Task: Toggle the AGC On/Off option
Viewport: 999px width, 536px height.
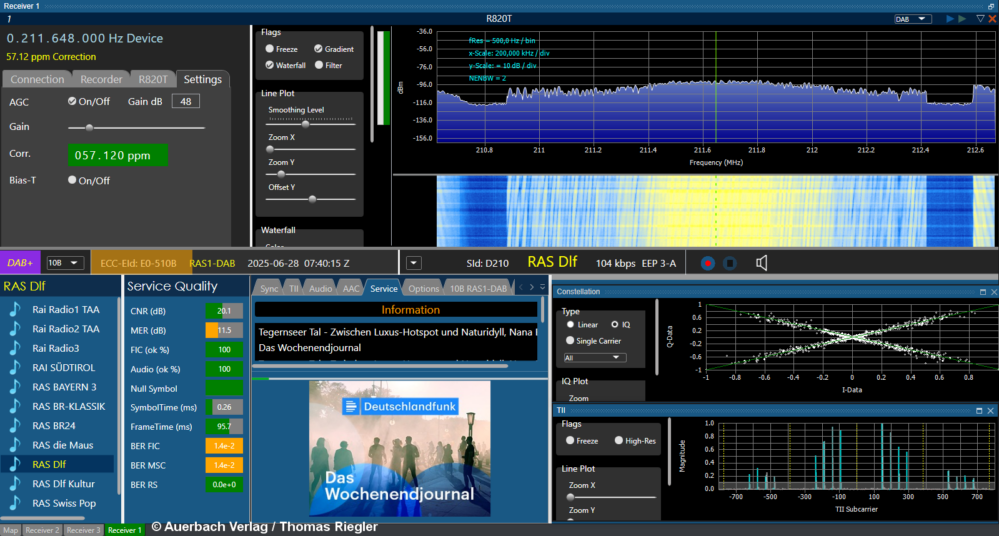Action: point(72,101)
